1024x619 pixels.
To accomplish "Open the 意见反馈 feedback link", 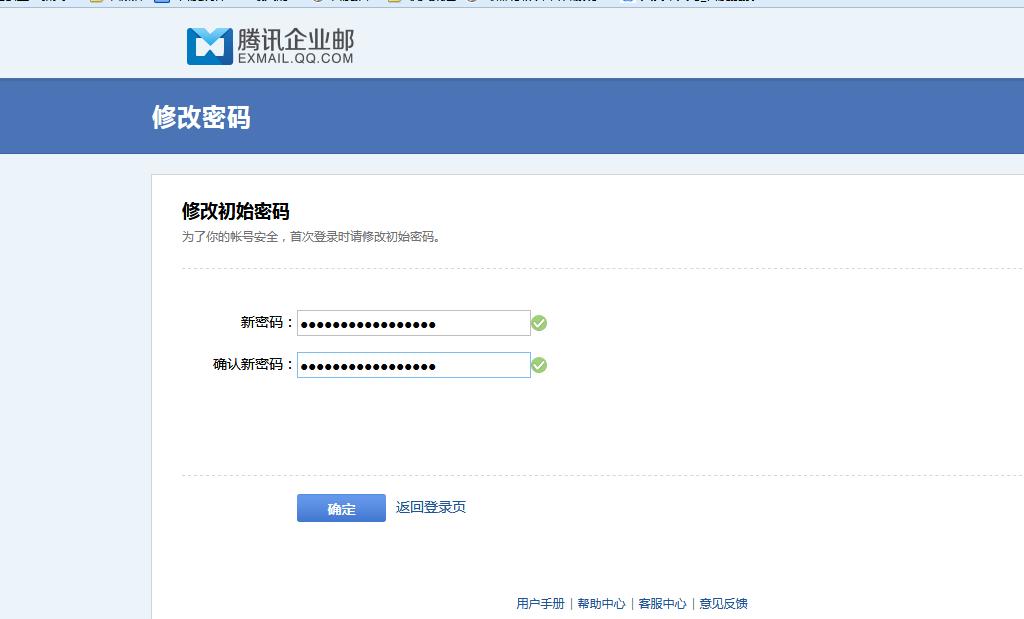I will pyautogui.click(x=724, y=603).
